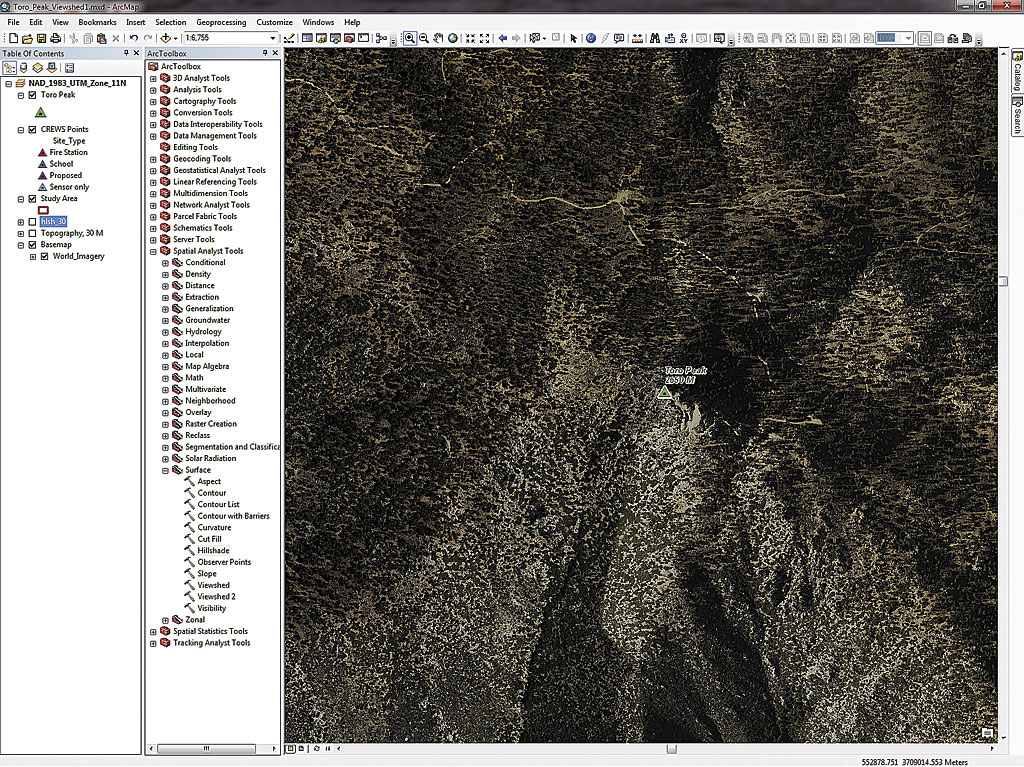
Task: Click the Fire Station symbol
Action: tap(42, 152)
